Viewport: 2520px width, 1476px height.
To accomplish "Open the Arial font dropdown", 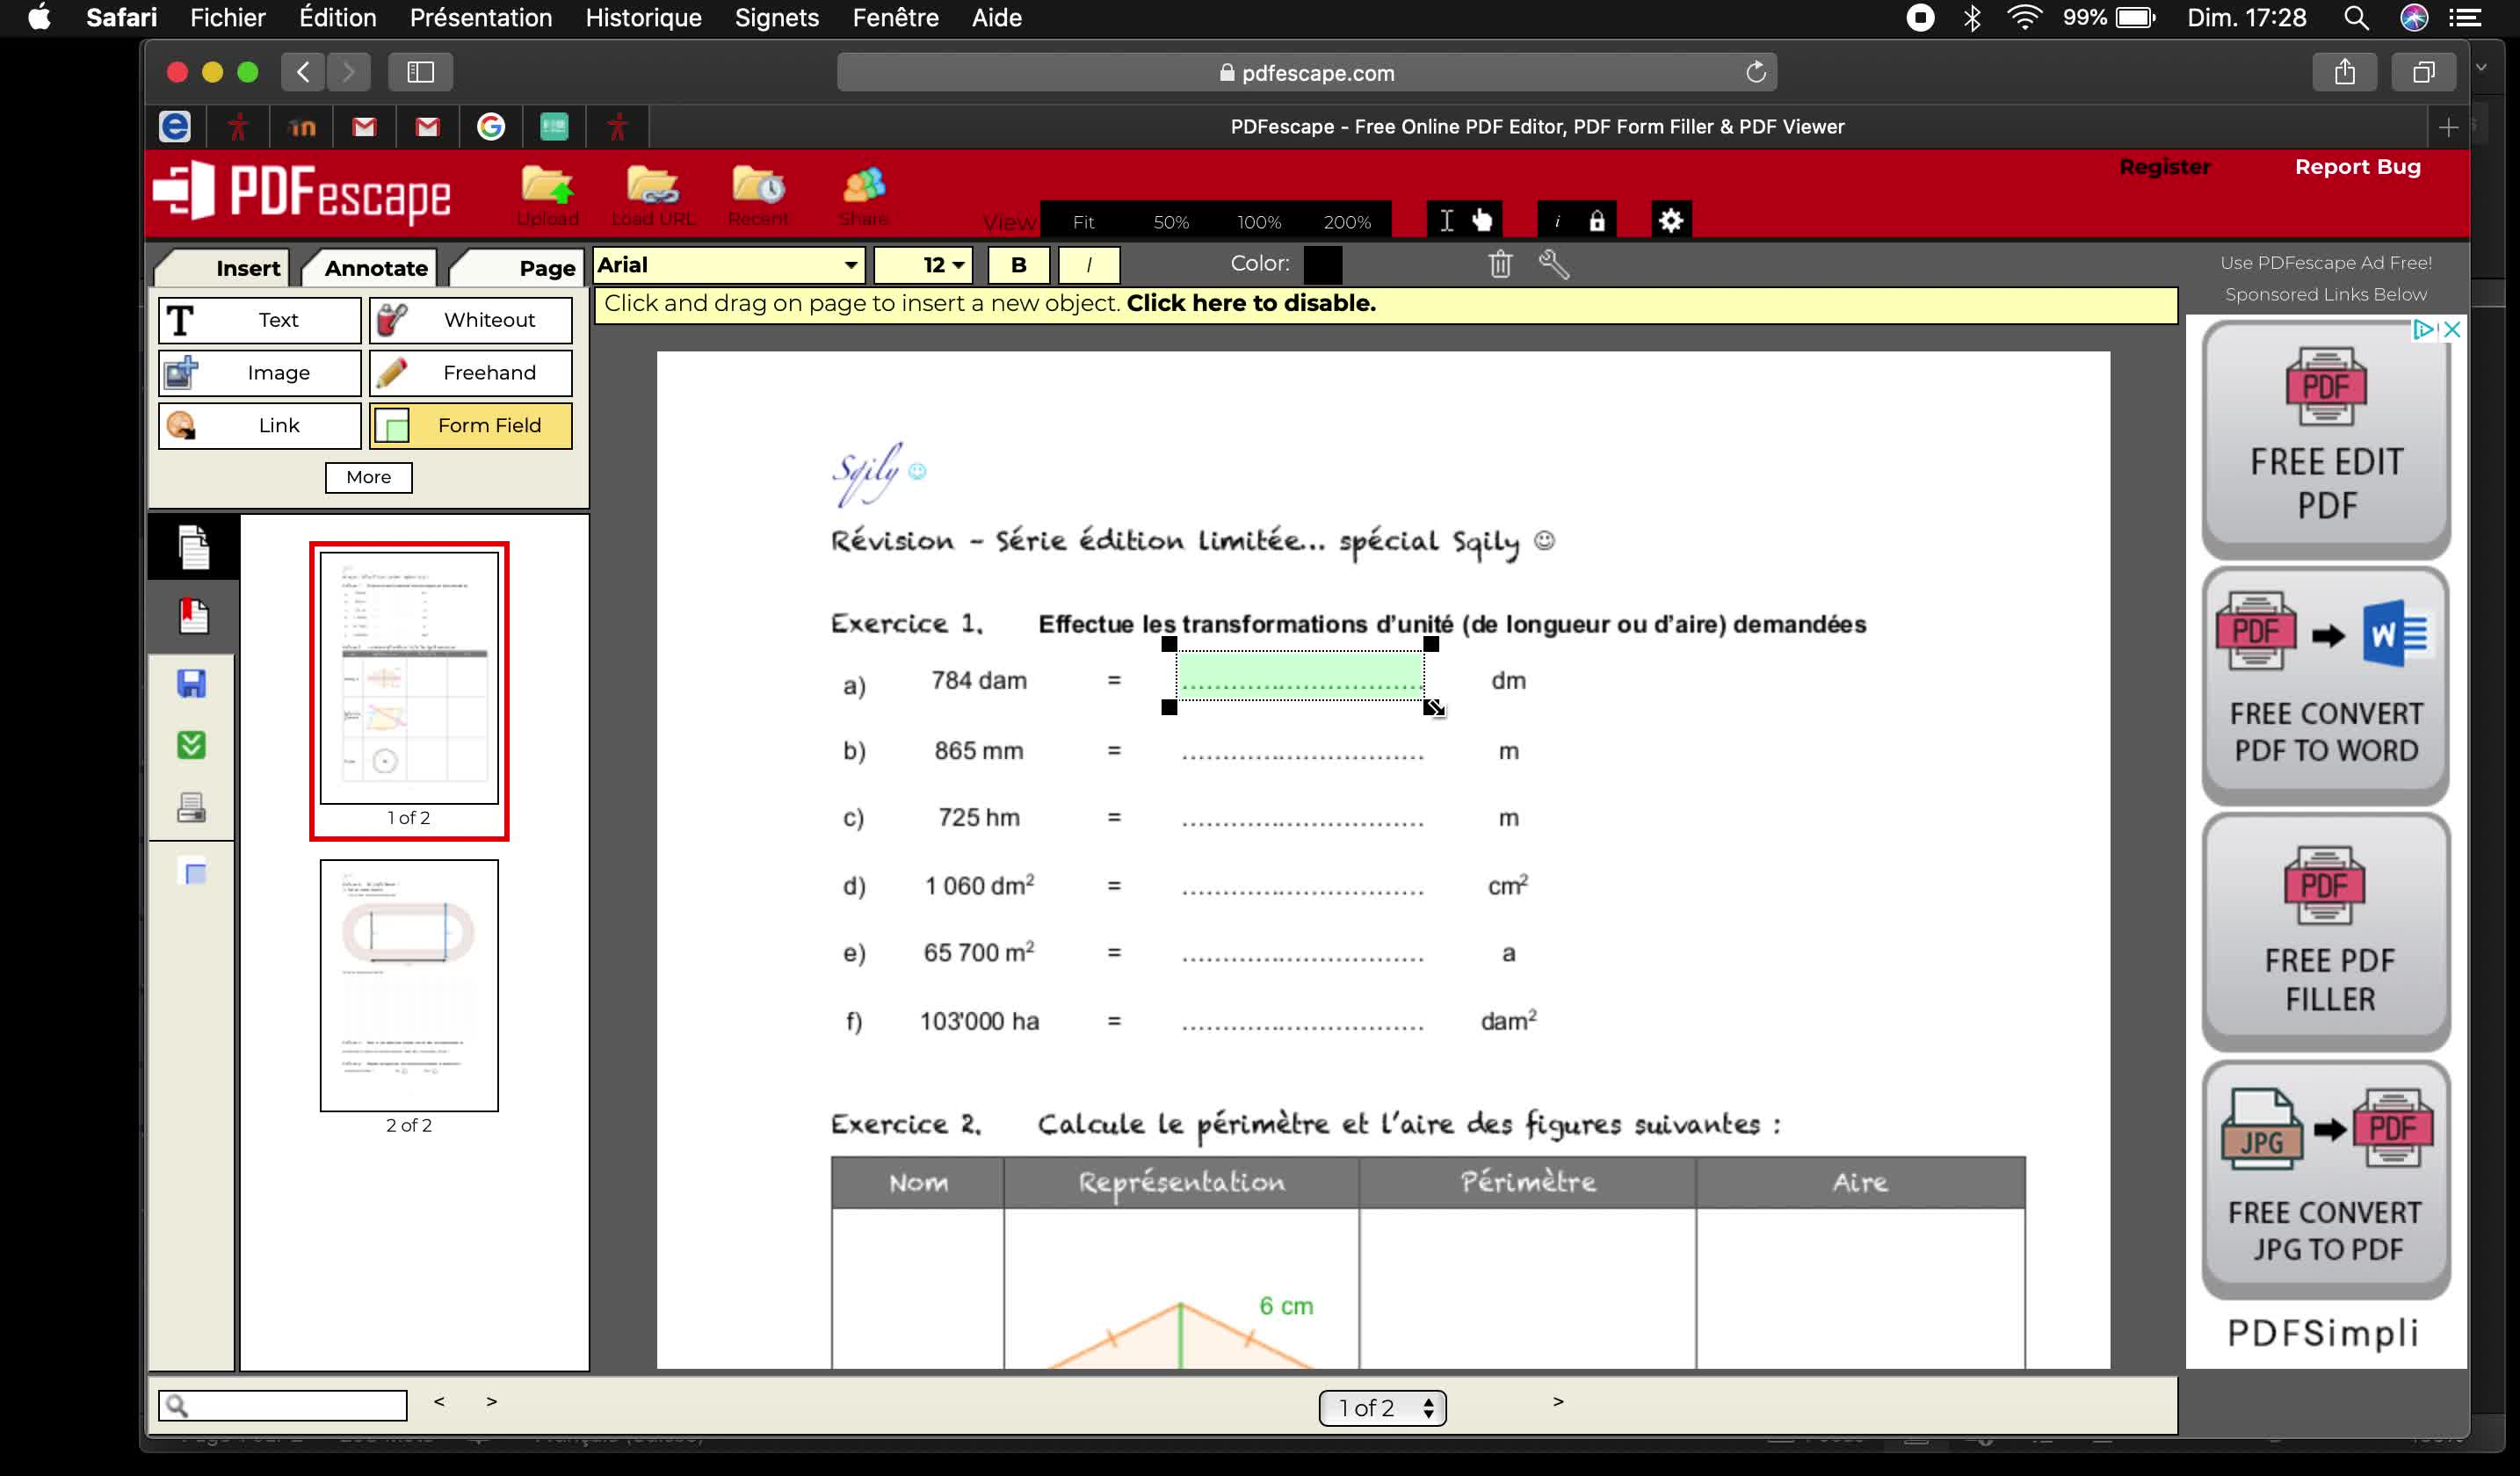I will 728,265.
